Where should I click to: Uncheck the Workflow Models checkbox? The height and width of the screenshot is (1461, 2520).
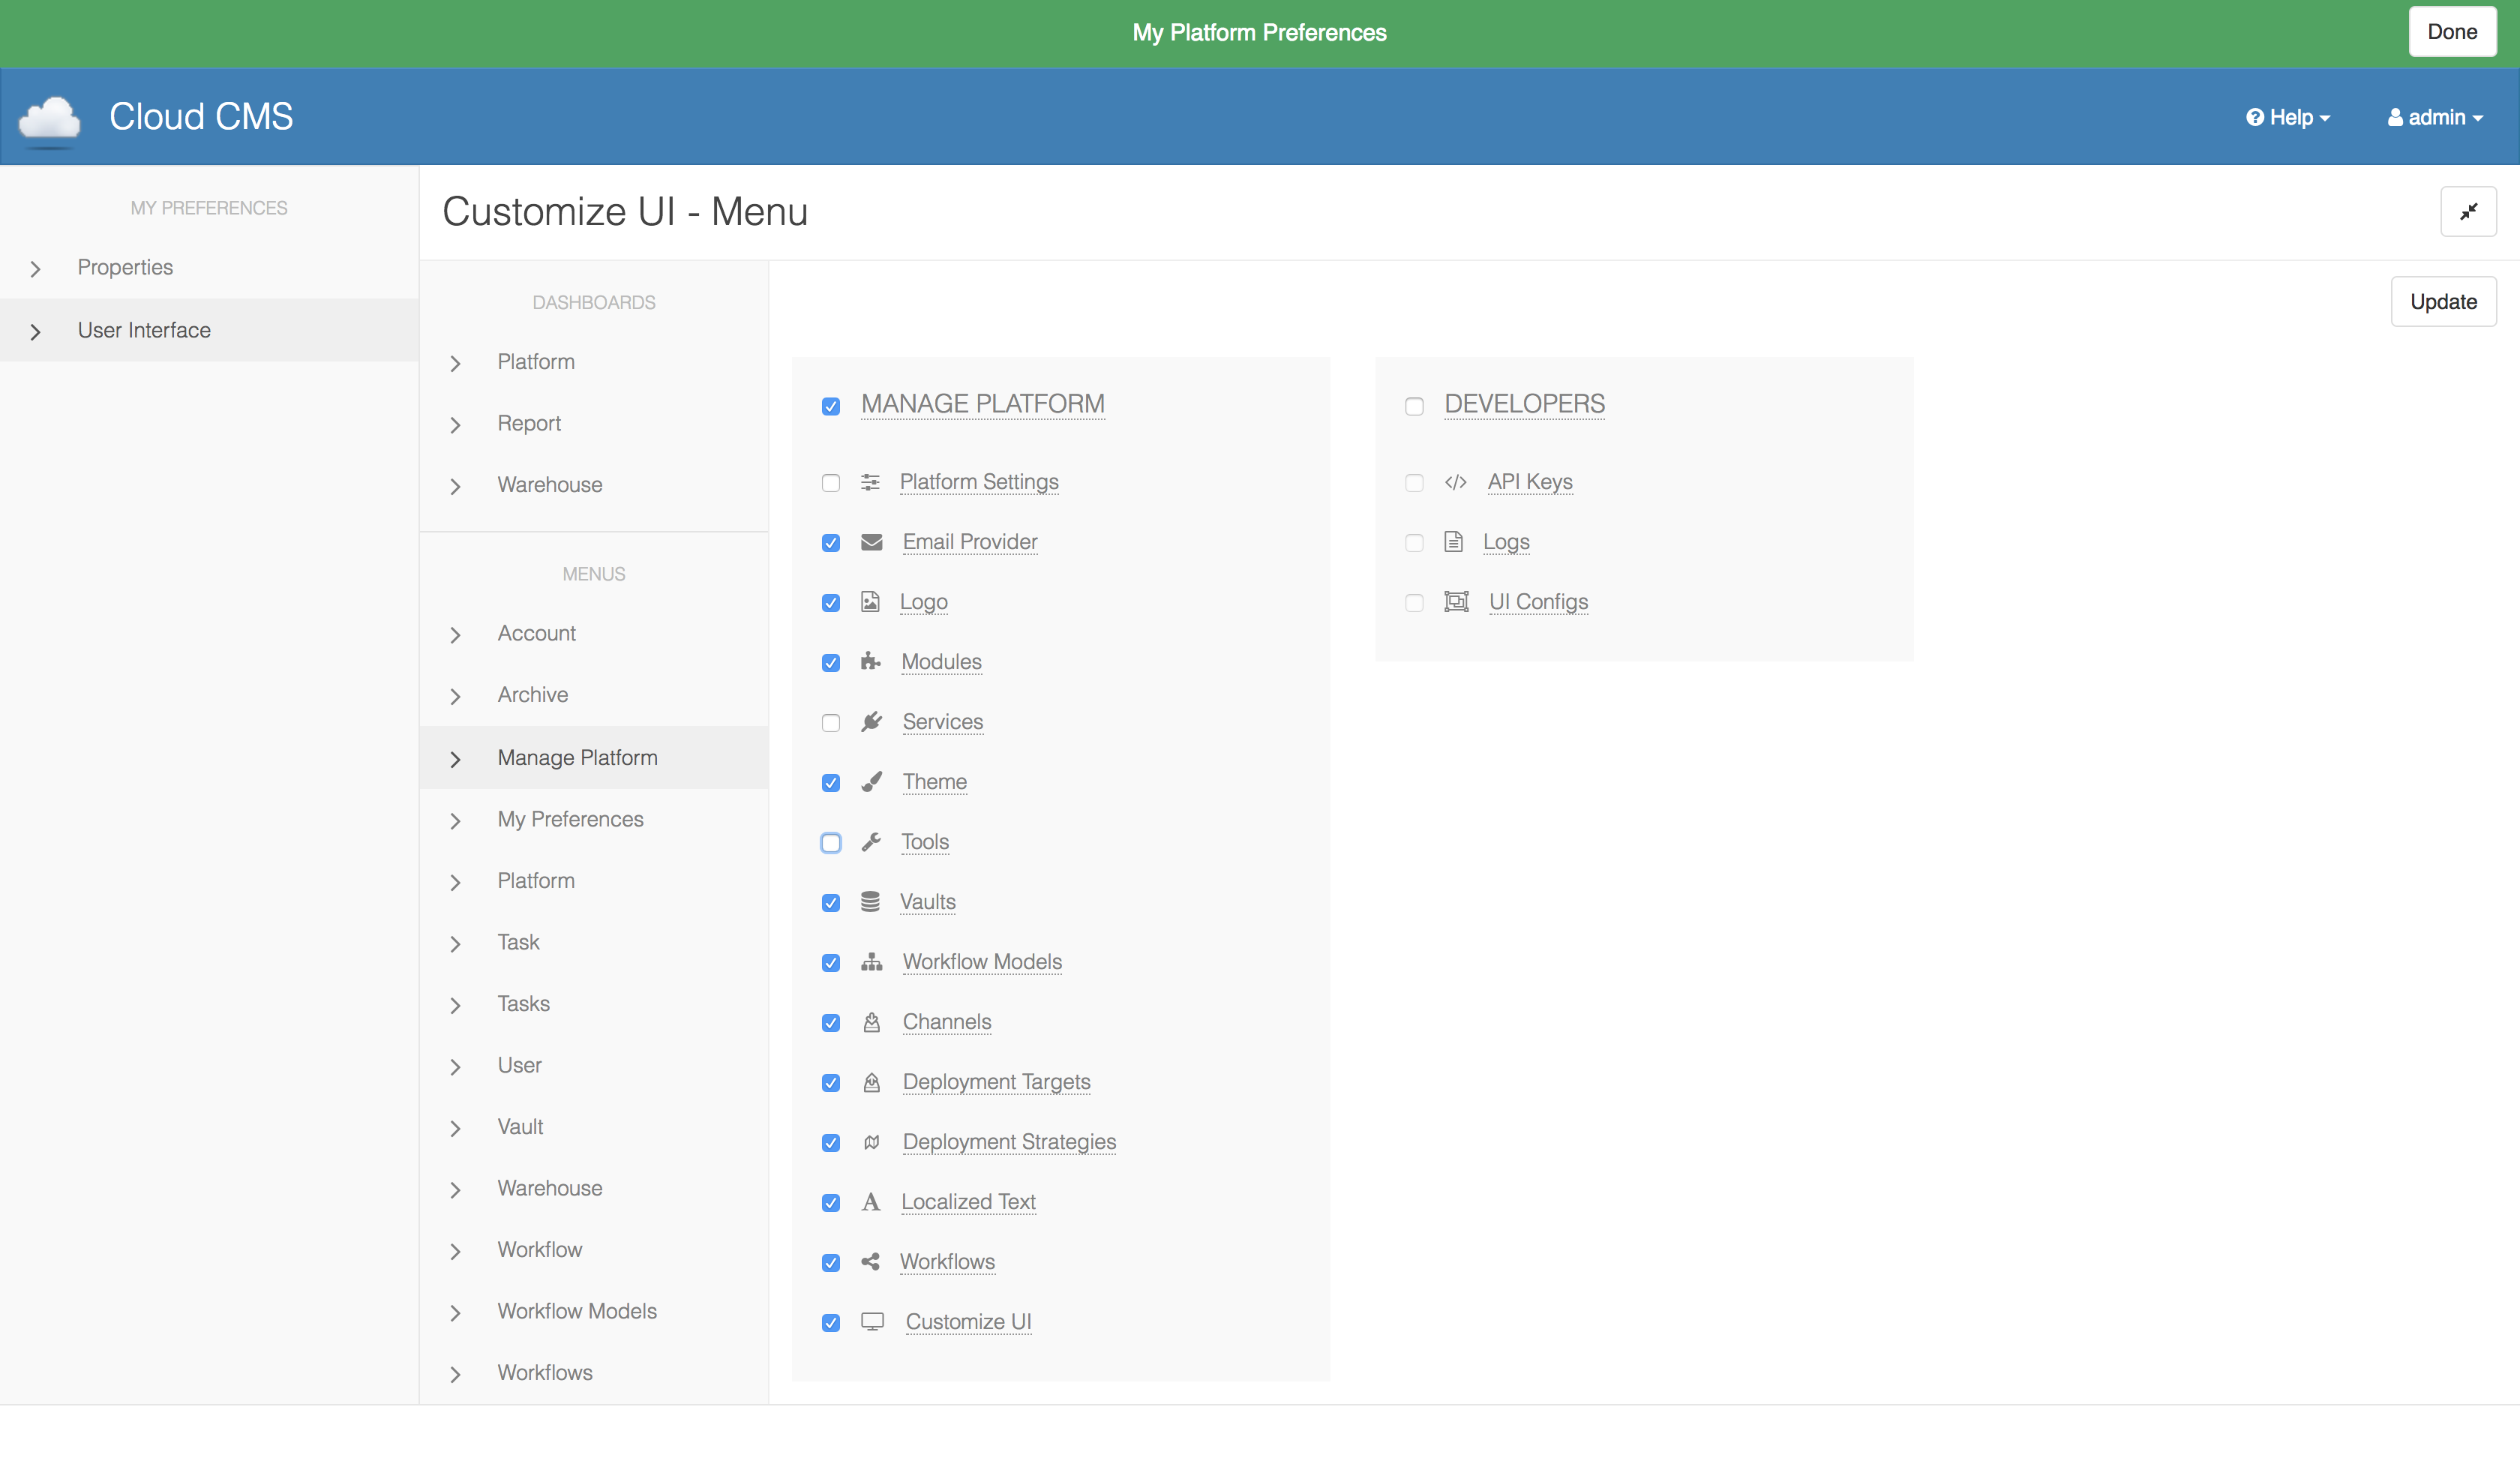pyautogui.click(x=831, y=963)
